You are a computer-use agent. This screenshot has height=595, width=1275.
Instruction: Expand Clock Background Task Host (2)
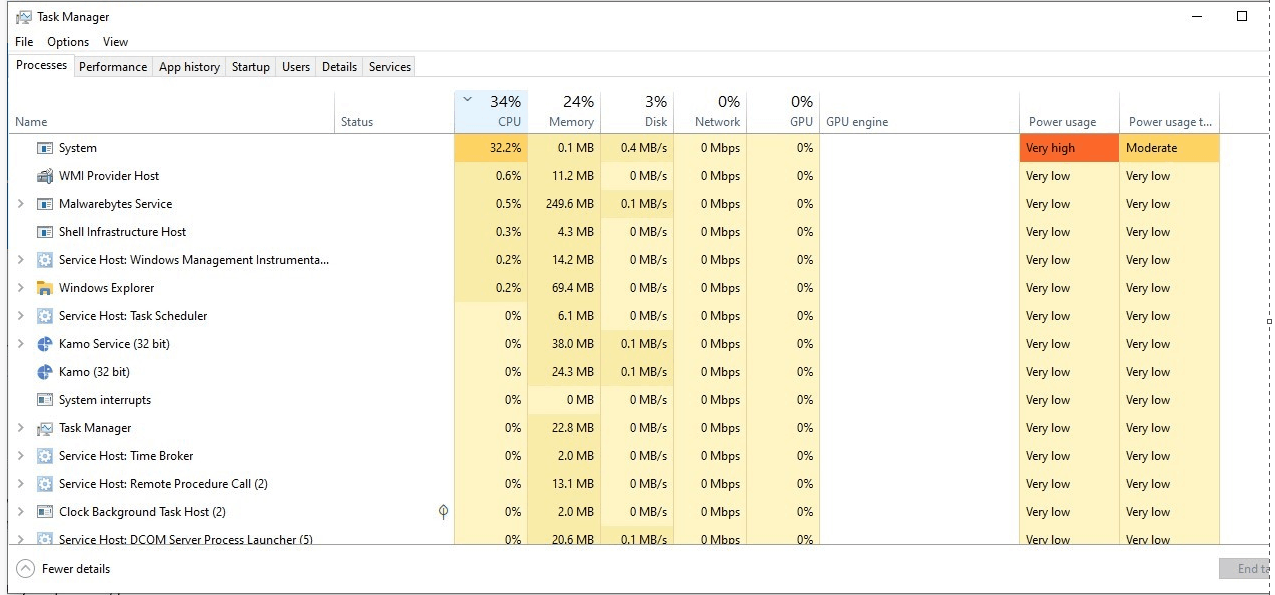pyautogui.click(x=20, y=512)
